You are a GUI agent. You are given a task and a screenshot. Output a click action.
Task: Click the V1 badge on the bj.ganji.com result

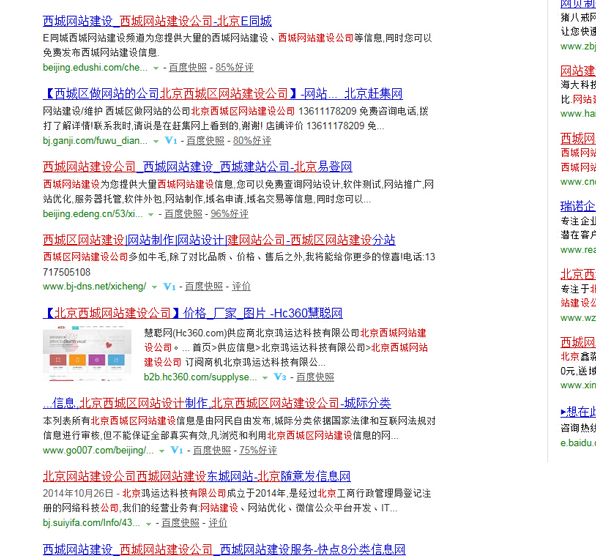click(x=171, y=141)
